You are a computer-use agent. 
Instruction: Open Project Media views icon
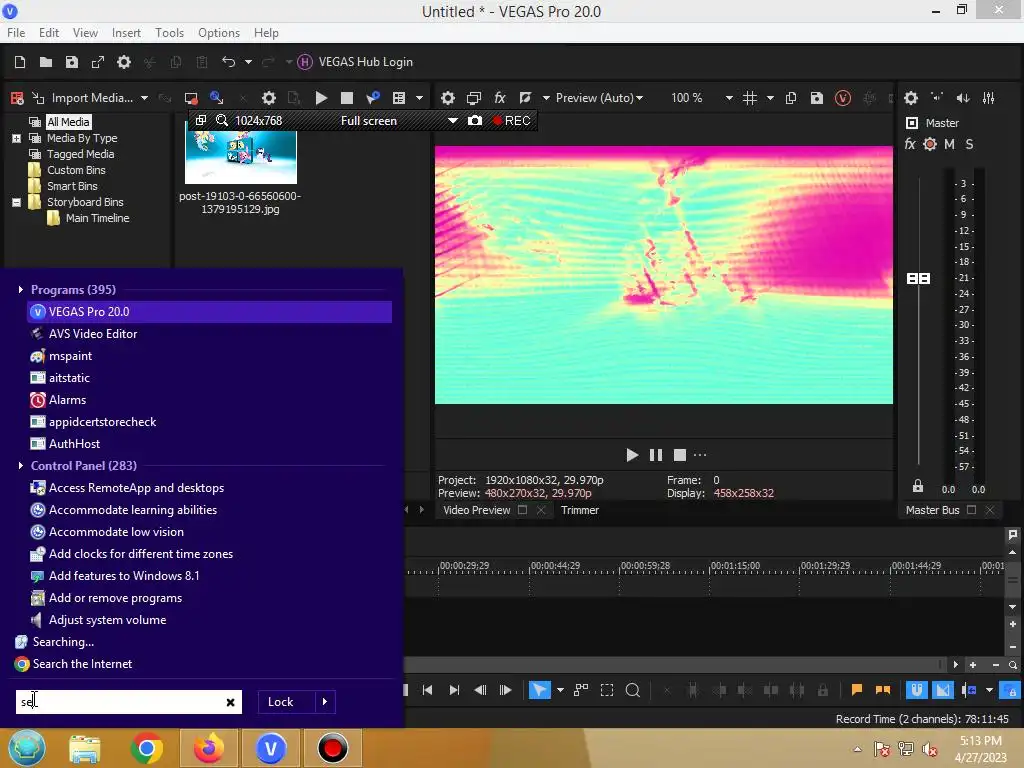coord(399,98)
